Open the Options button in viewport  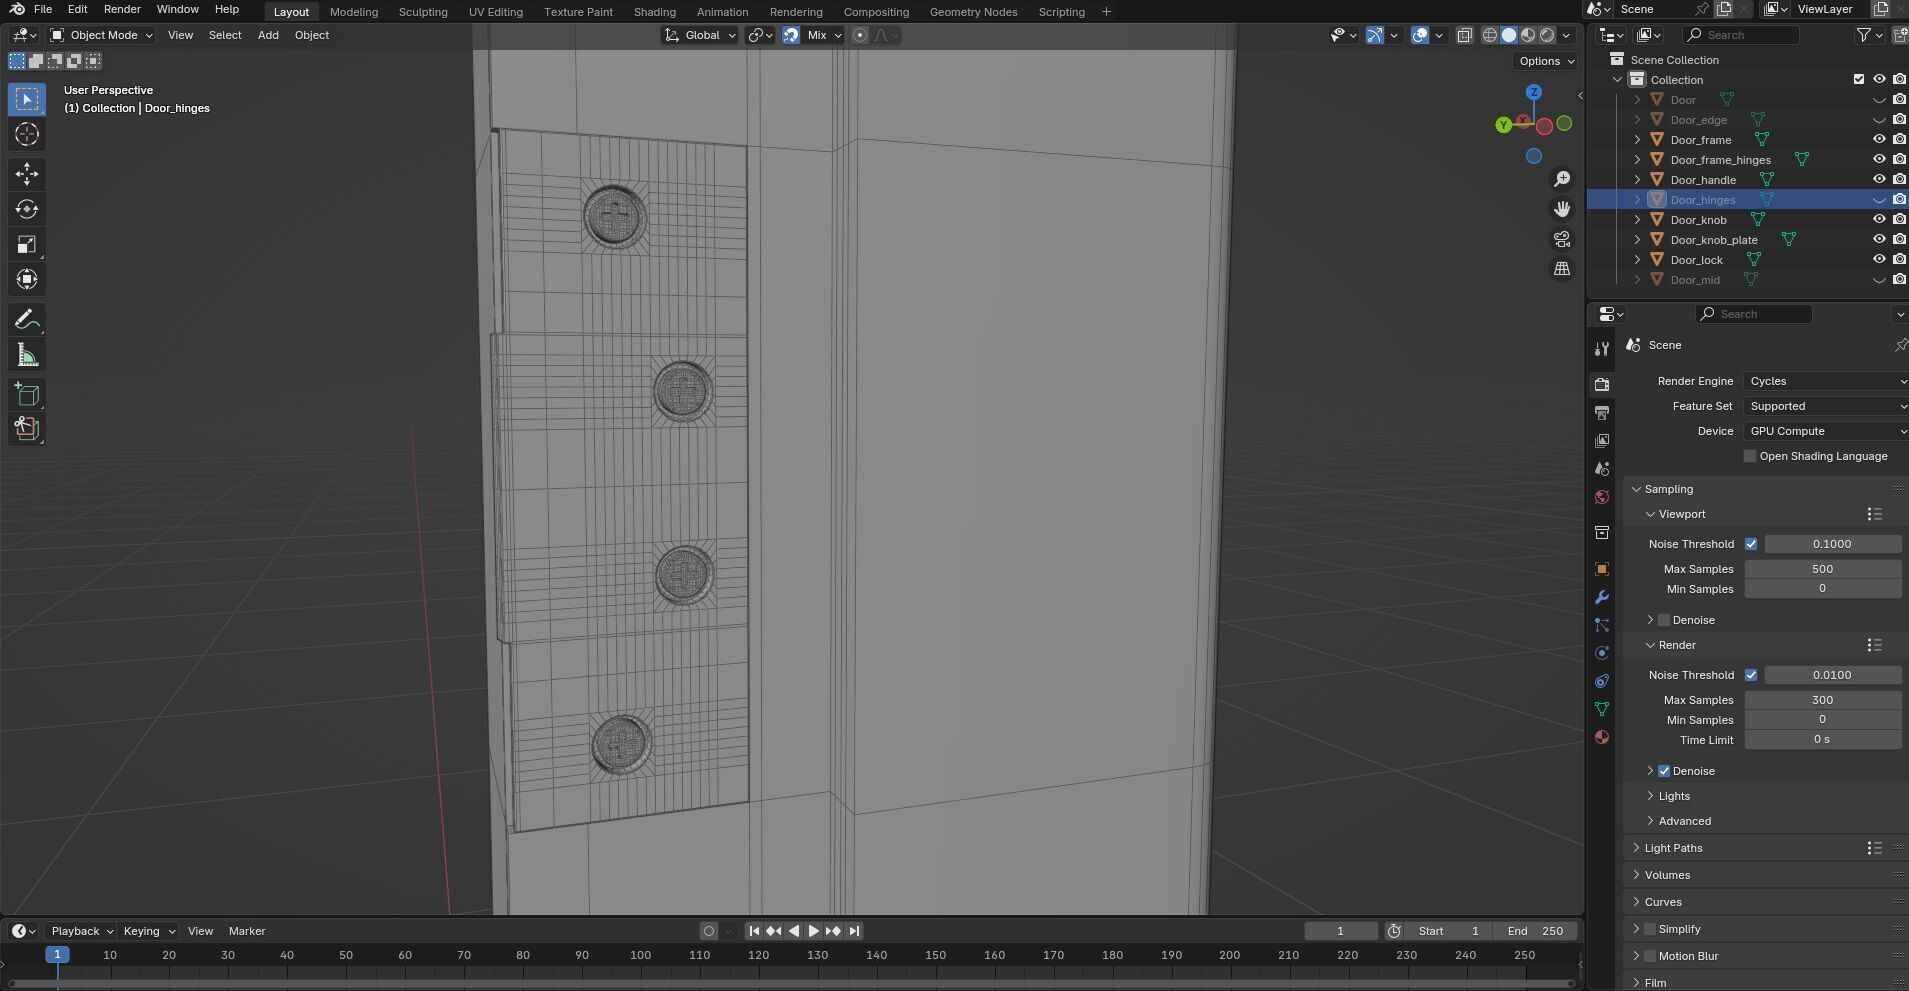(1546, 61)
